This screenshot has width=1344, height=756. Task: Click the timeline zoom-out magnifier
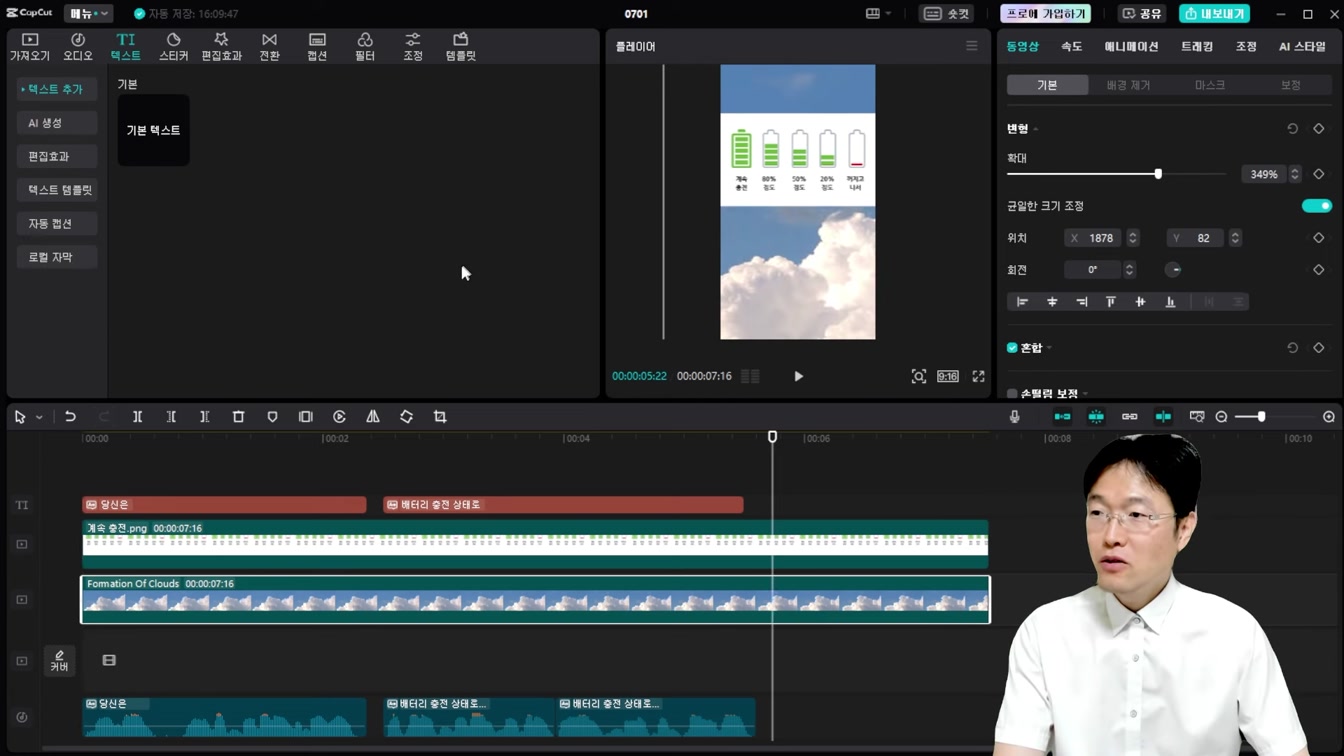tap(1221, 417)
